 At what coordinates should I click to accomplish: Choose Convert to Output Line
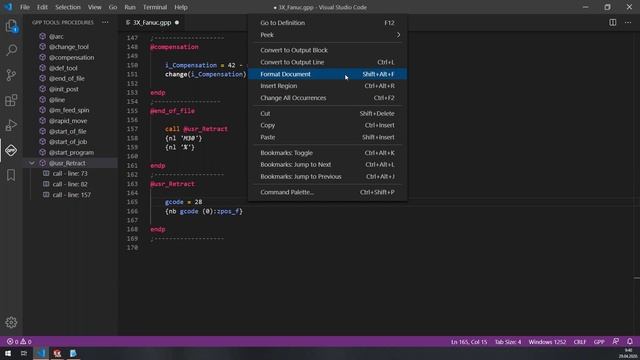pos(327,62)
